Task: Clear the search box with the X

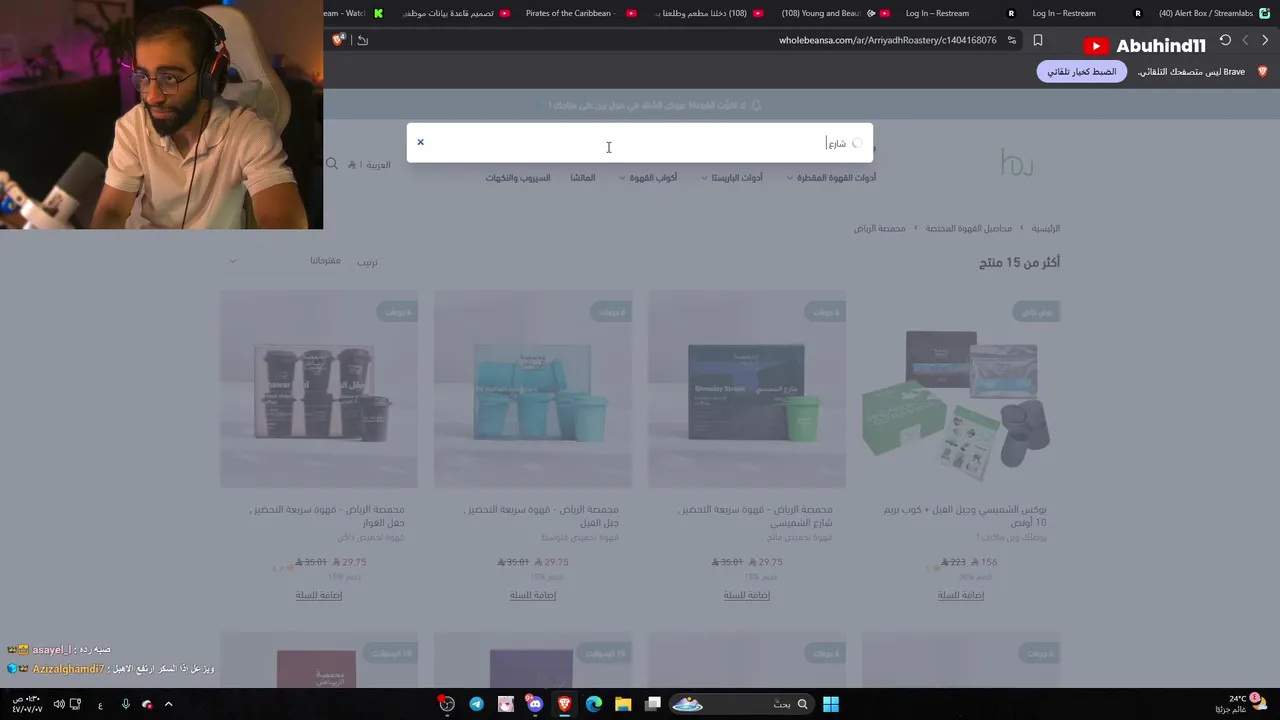Action: click(x=420, y=142)
